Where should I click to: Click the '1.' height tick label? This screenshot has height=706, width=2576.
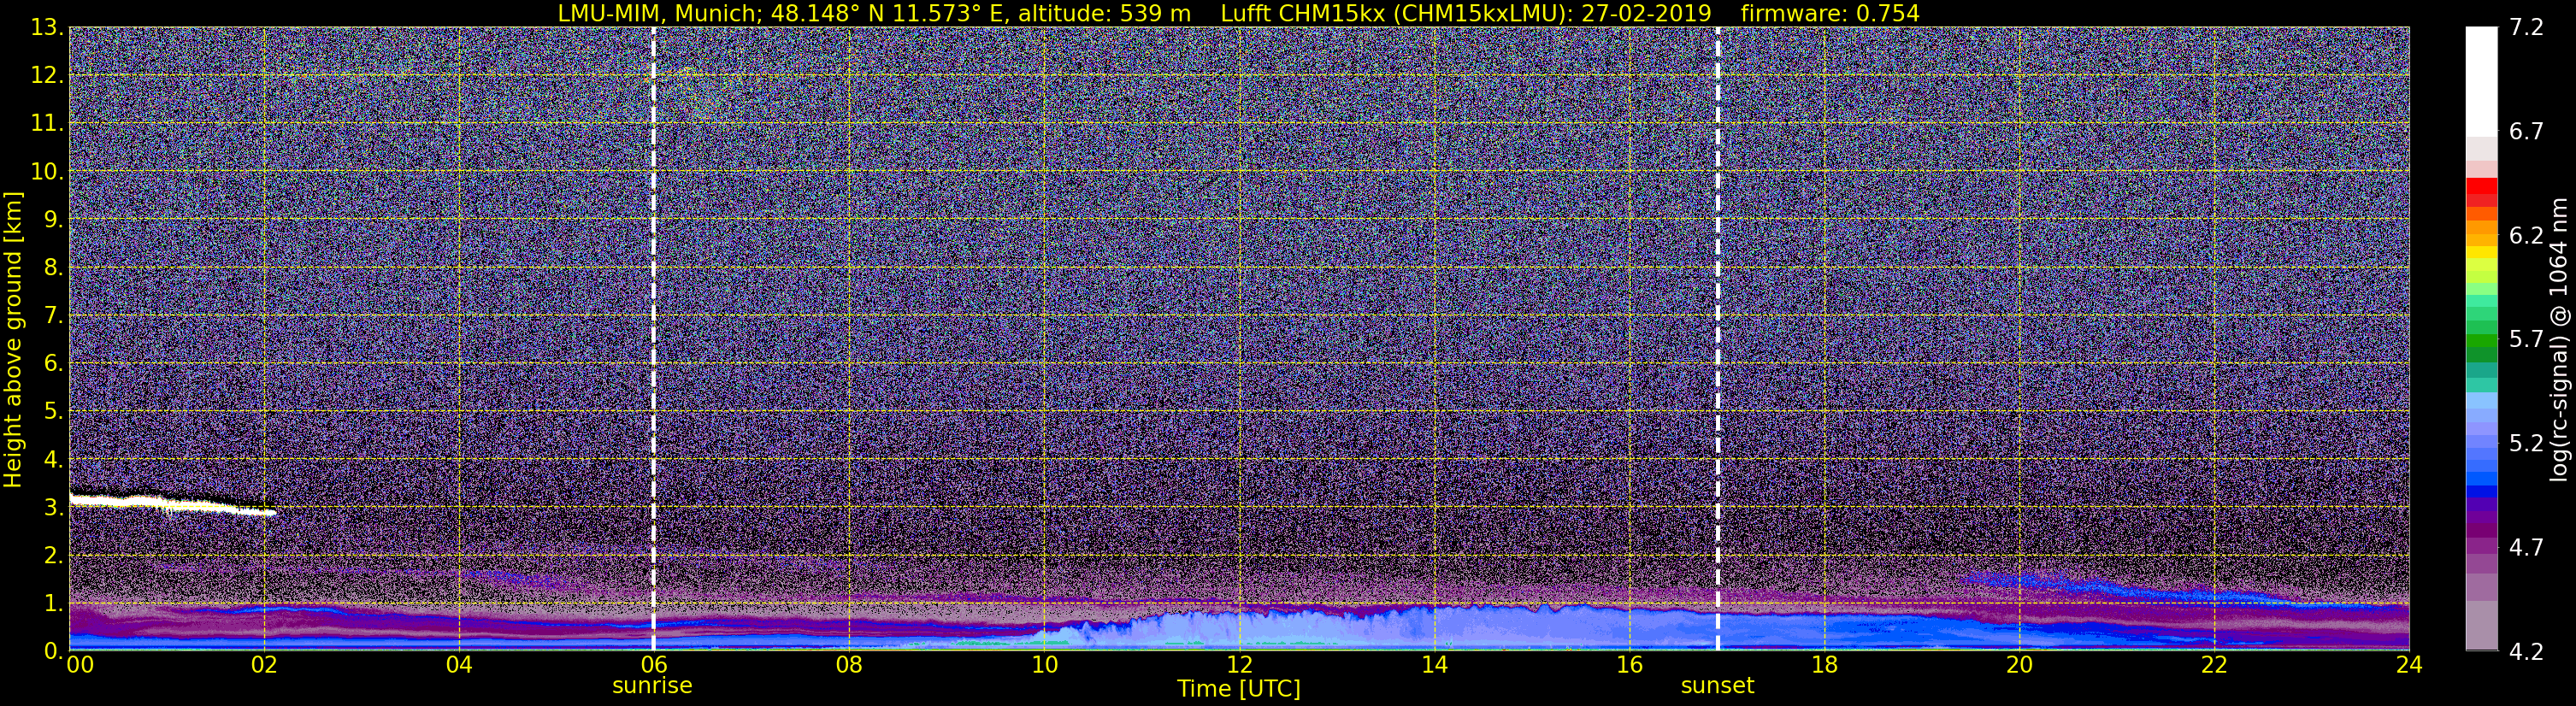53,603
